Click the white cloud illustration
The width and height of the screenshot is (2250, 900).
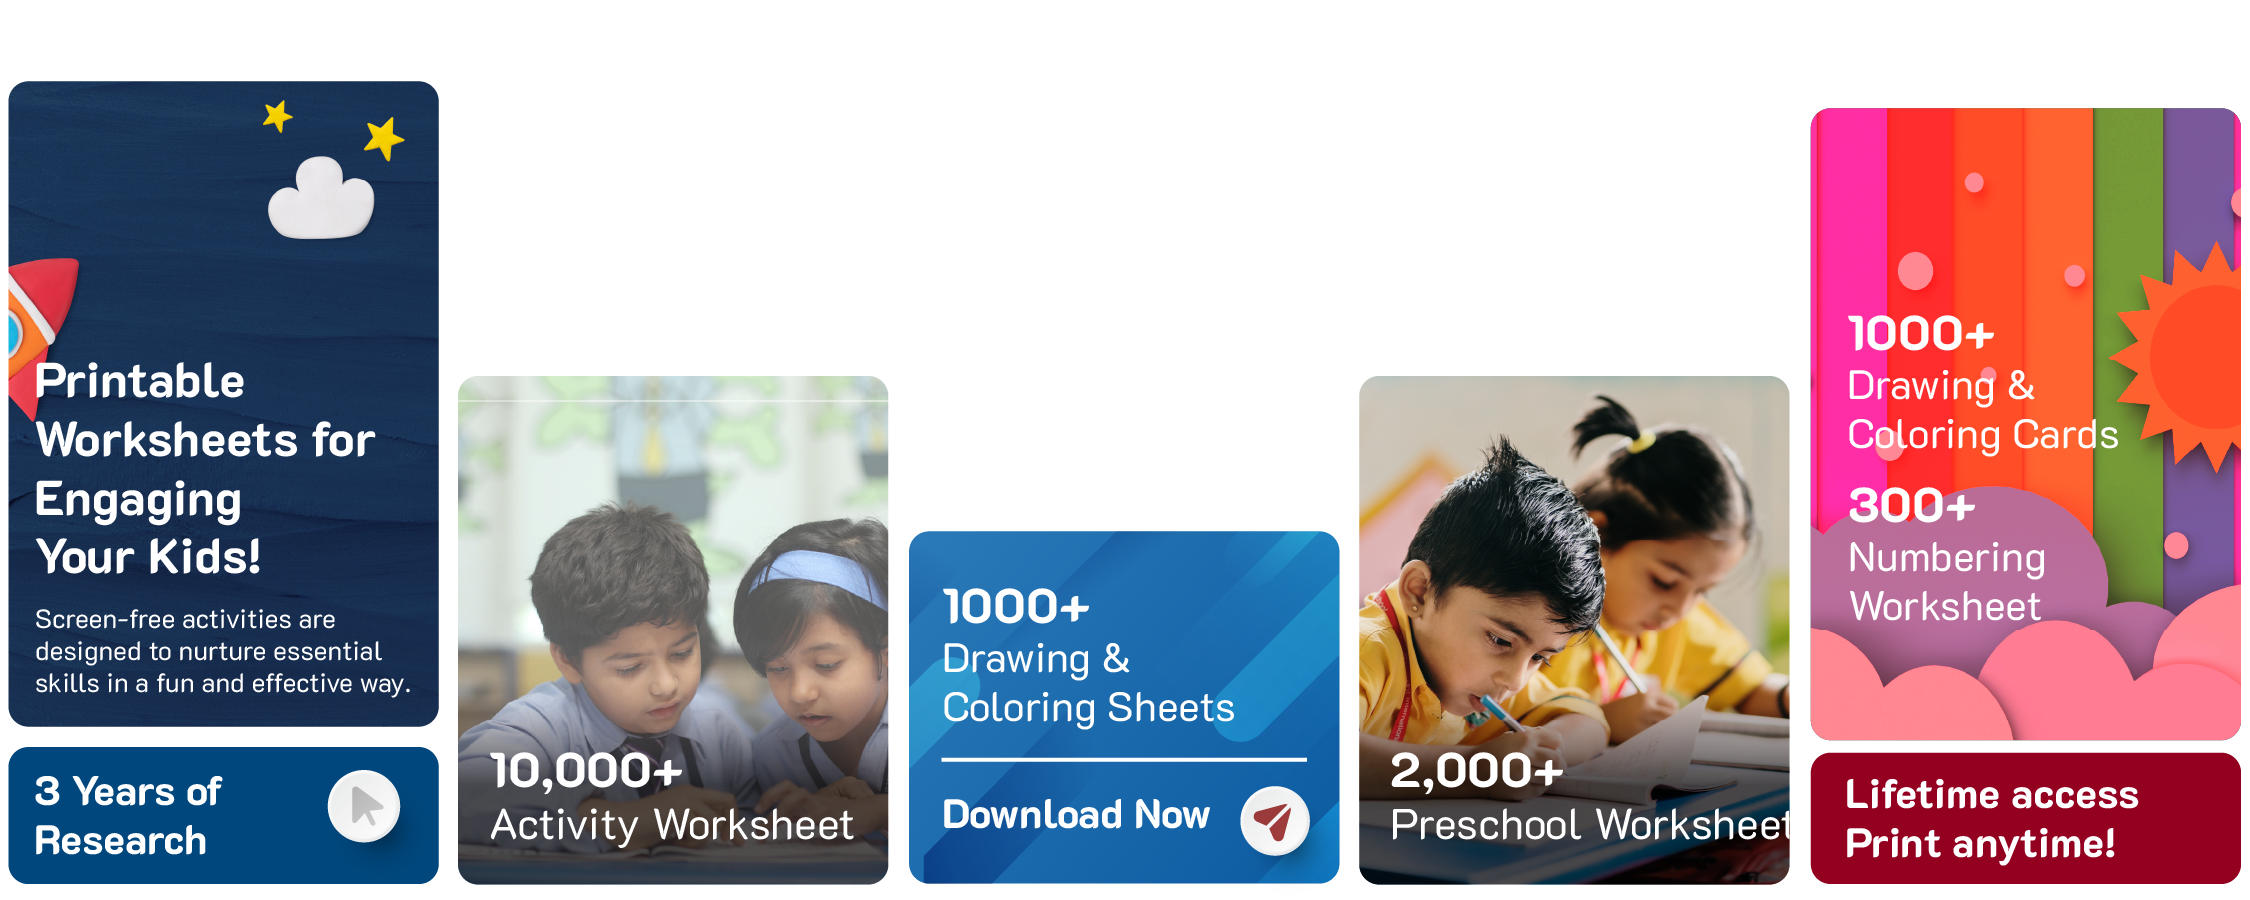click(x=321, y=198)
